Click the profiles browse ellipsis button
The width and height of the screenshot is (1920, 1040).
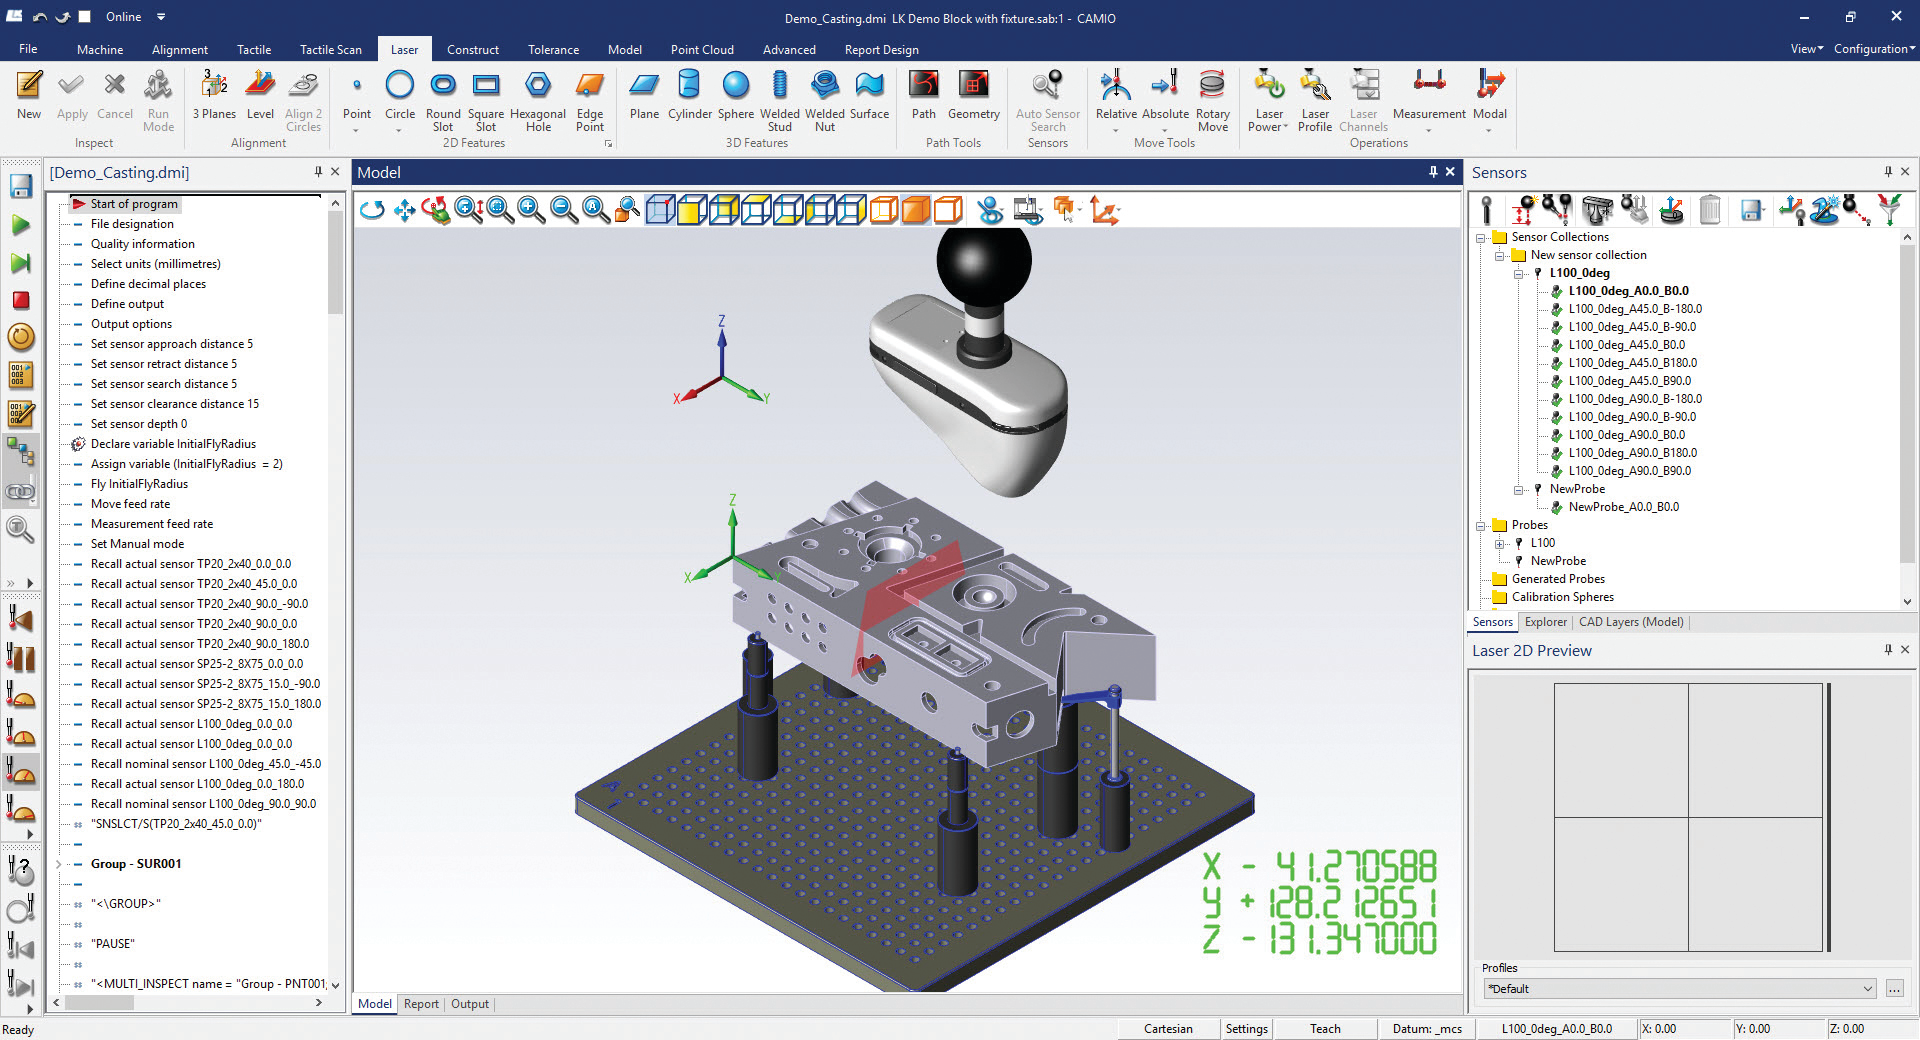[x=1895, y=989]
